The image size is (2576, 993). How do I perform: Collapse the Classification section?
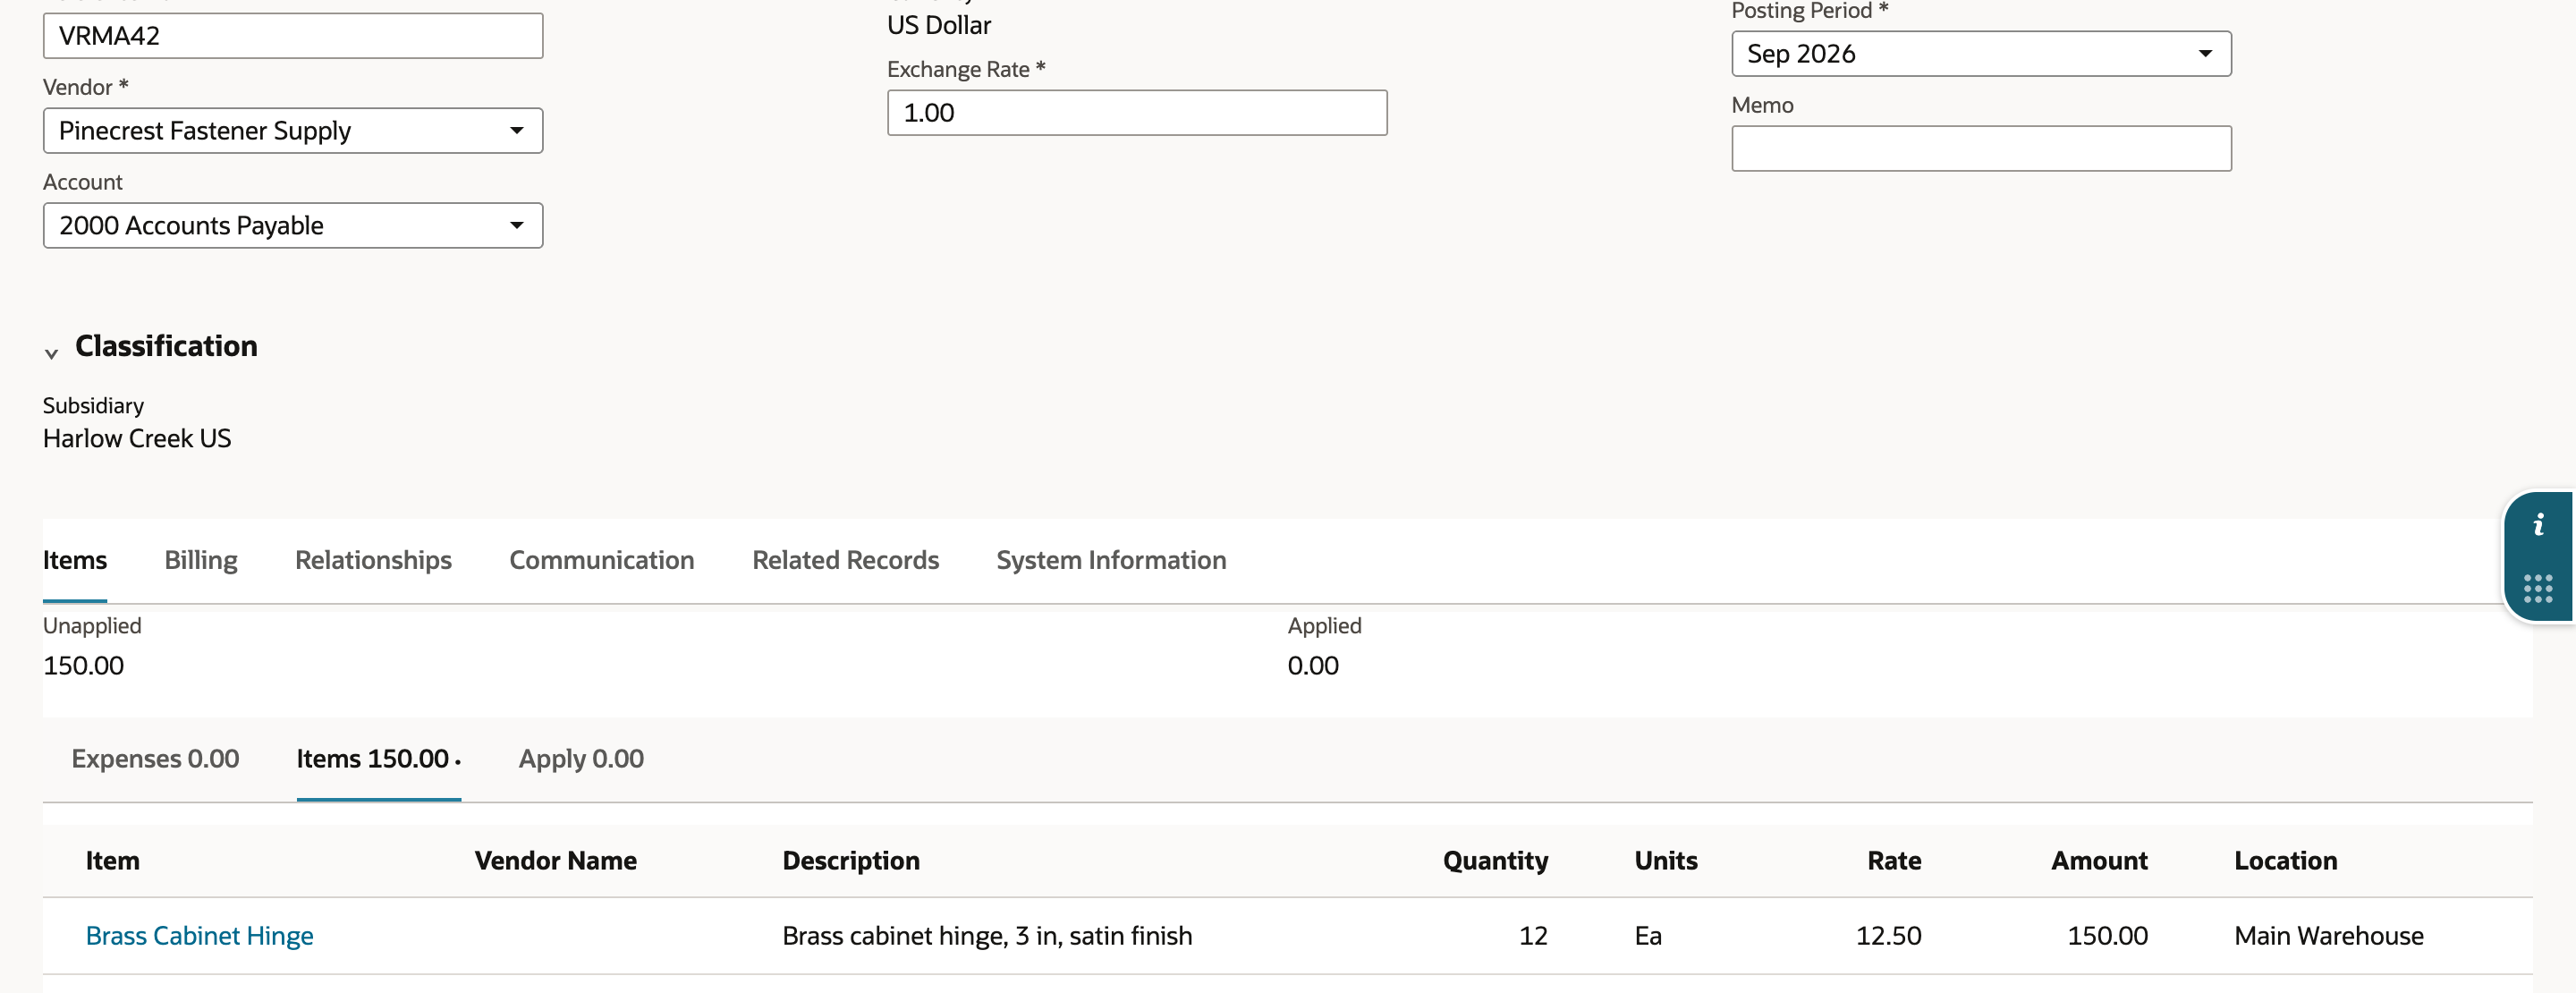[x=51, y=353]
